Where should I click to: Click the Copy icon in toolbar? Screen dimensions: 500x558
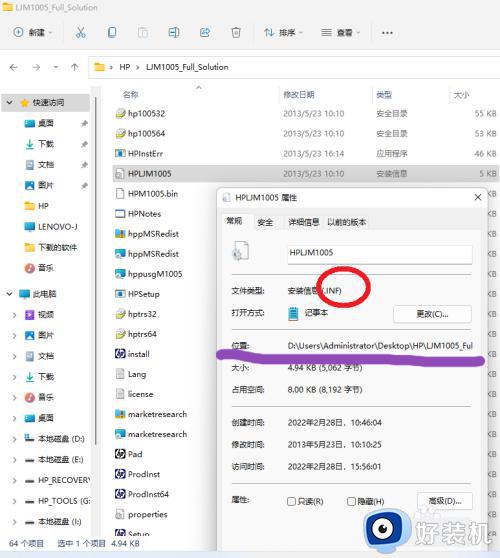point(112,33)
